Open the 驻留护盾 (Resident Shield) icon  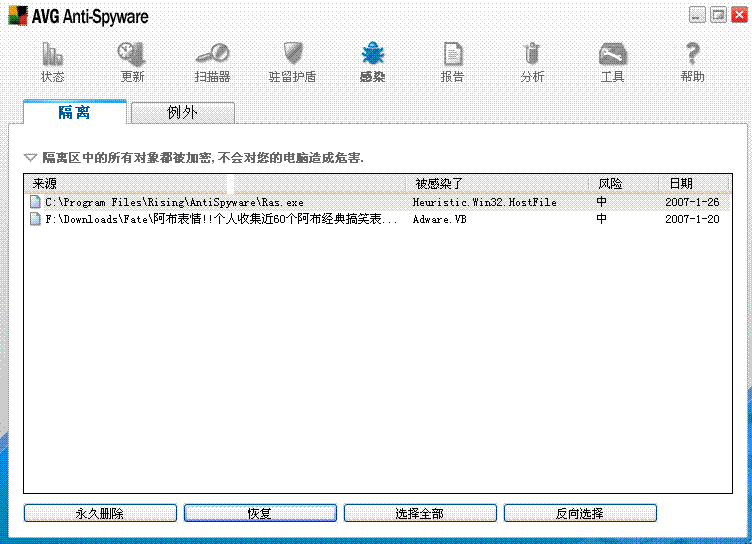[x=293, y=54]
